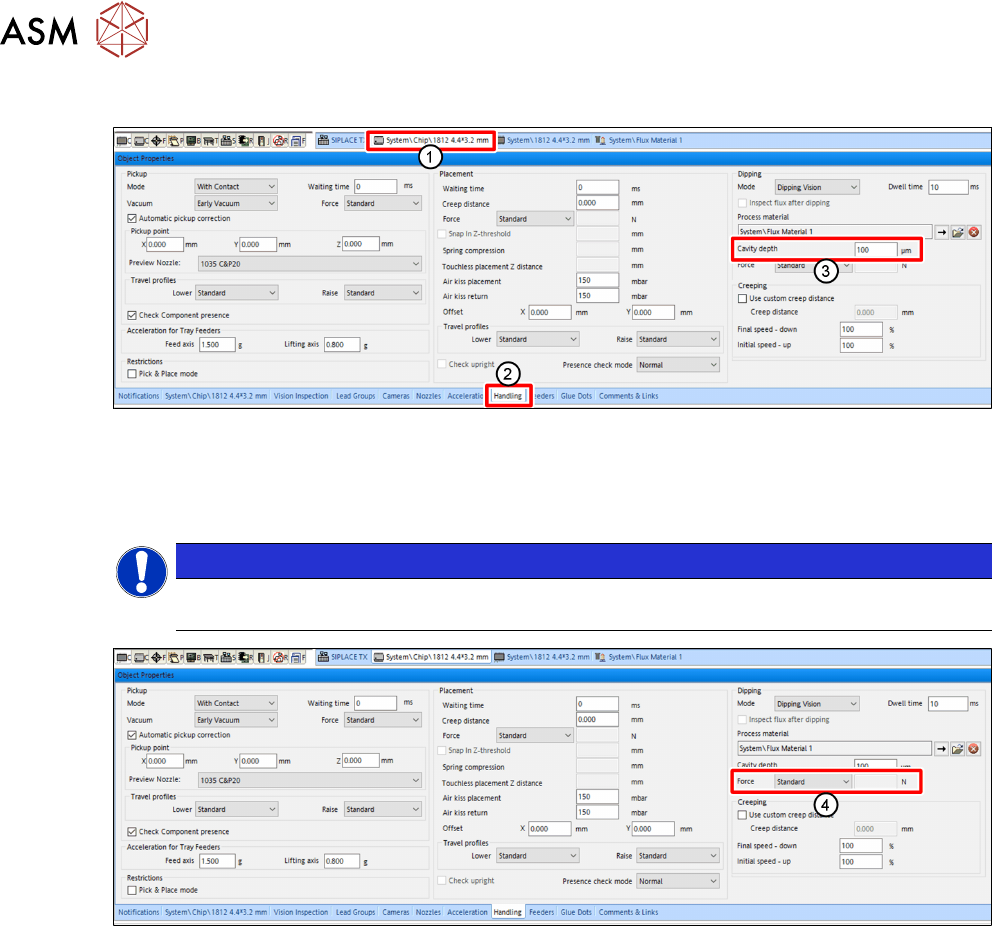Open Vacuum 'Early Vacuum' dropdown in upper screenshot
992x926 pixels.
[236, 204]
